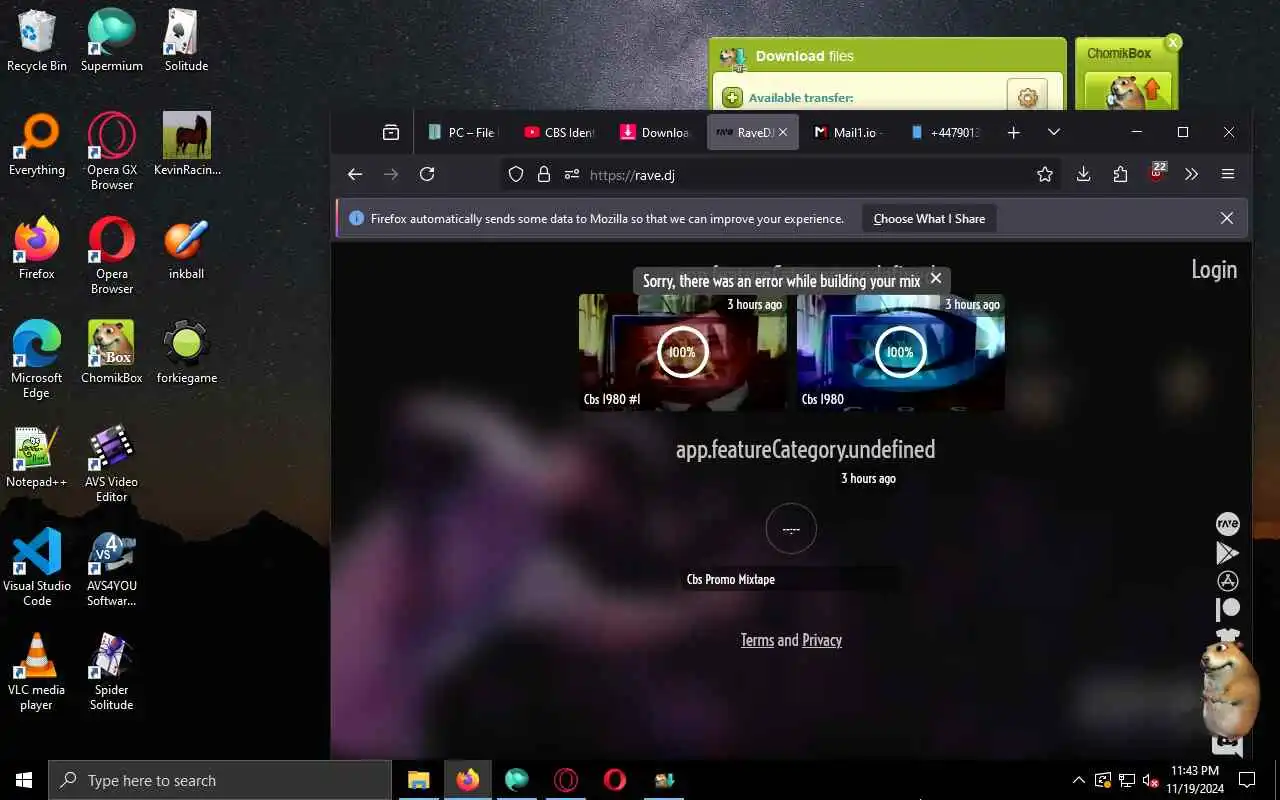
Task: Open Firefox downloads panel
Action: (x=1083, y=174)
